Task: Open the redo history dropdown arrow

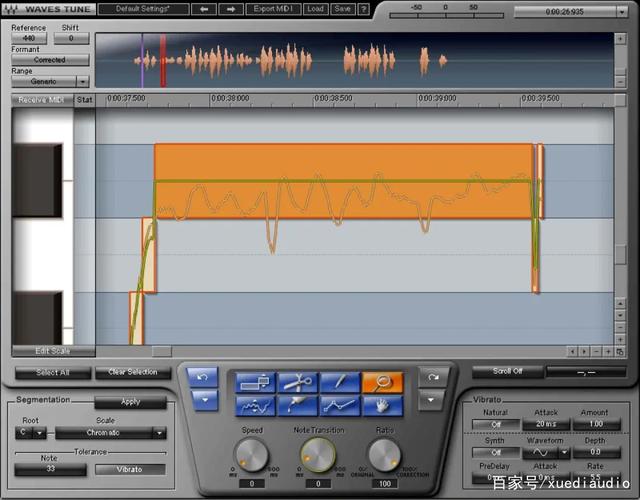Action: click(x=431, y=400)
